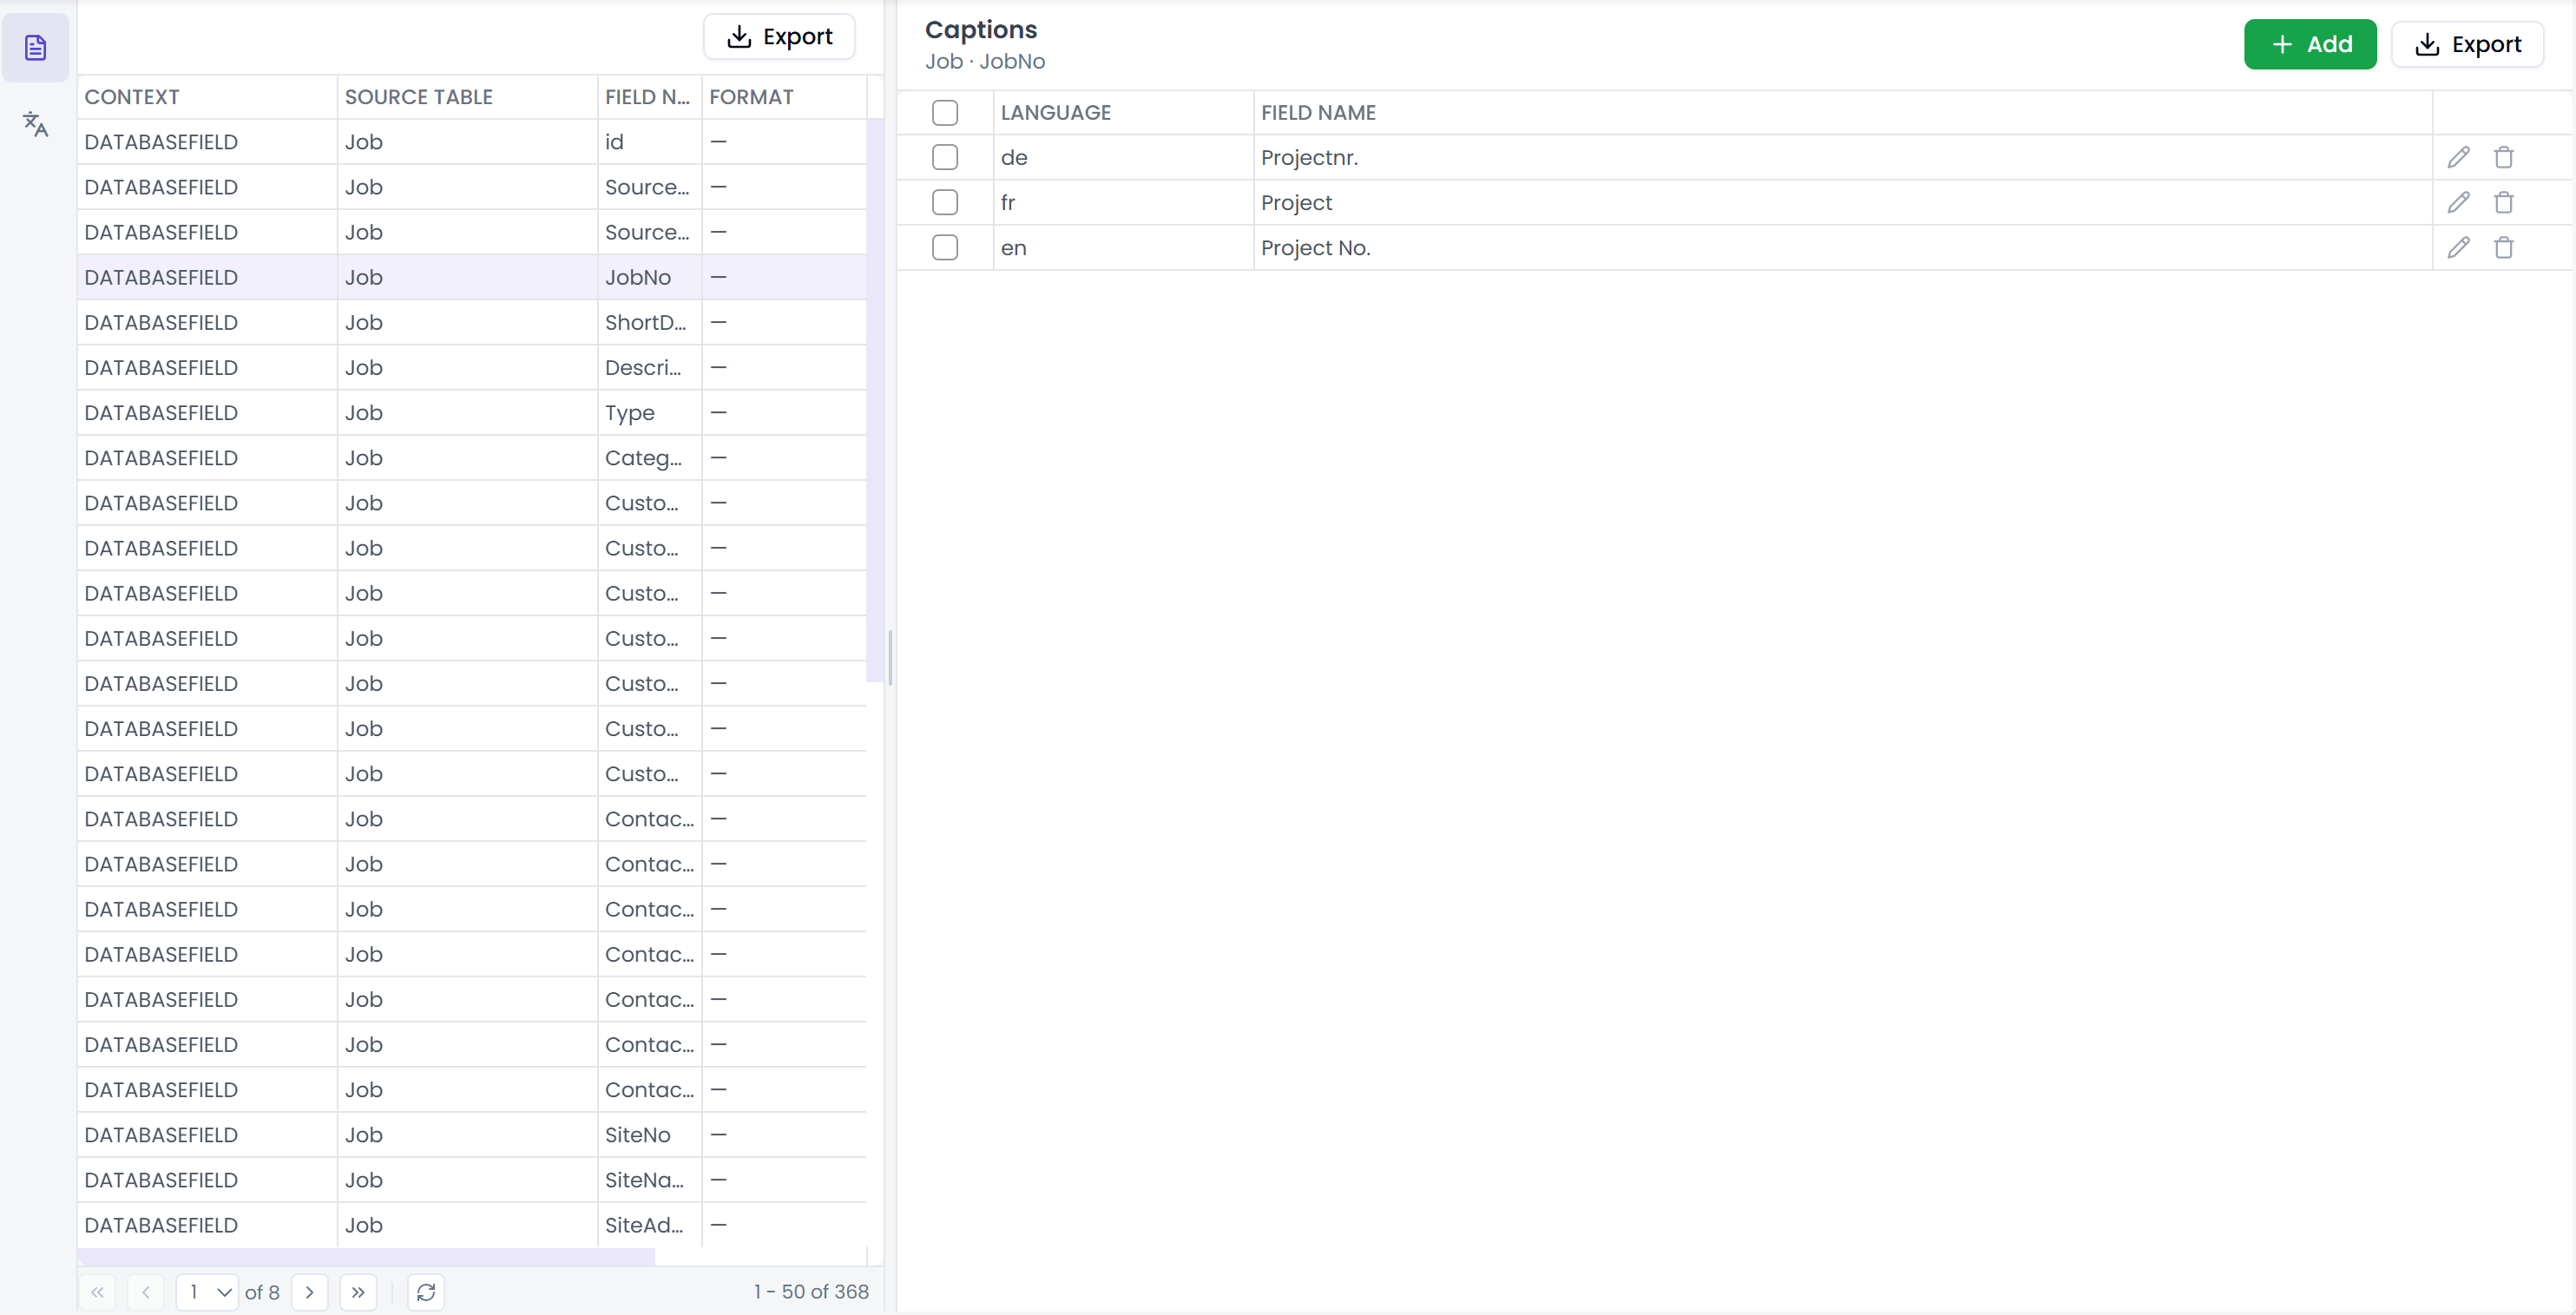Export the fields table on the left
The height and width of the screenshot is (1315, 2576).
click(779, 37)
